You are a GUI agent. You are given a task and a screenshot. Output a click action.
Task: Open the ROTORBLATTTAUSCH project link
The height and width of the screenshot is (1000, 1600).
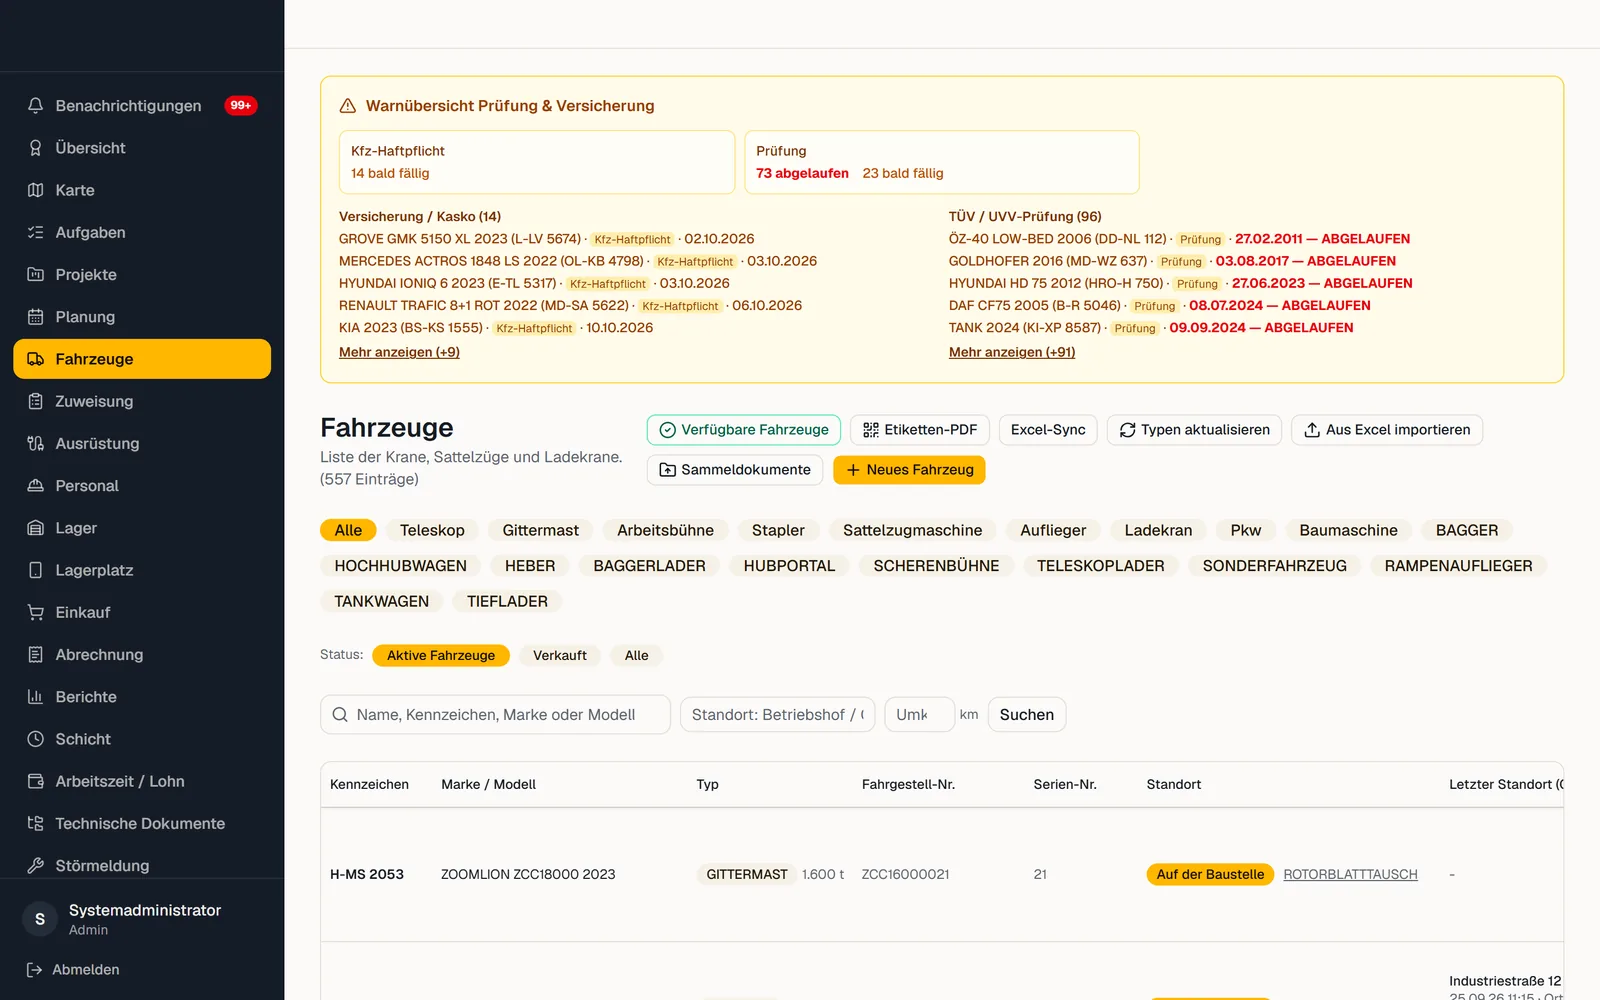1350,874
